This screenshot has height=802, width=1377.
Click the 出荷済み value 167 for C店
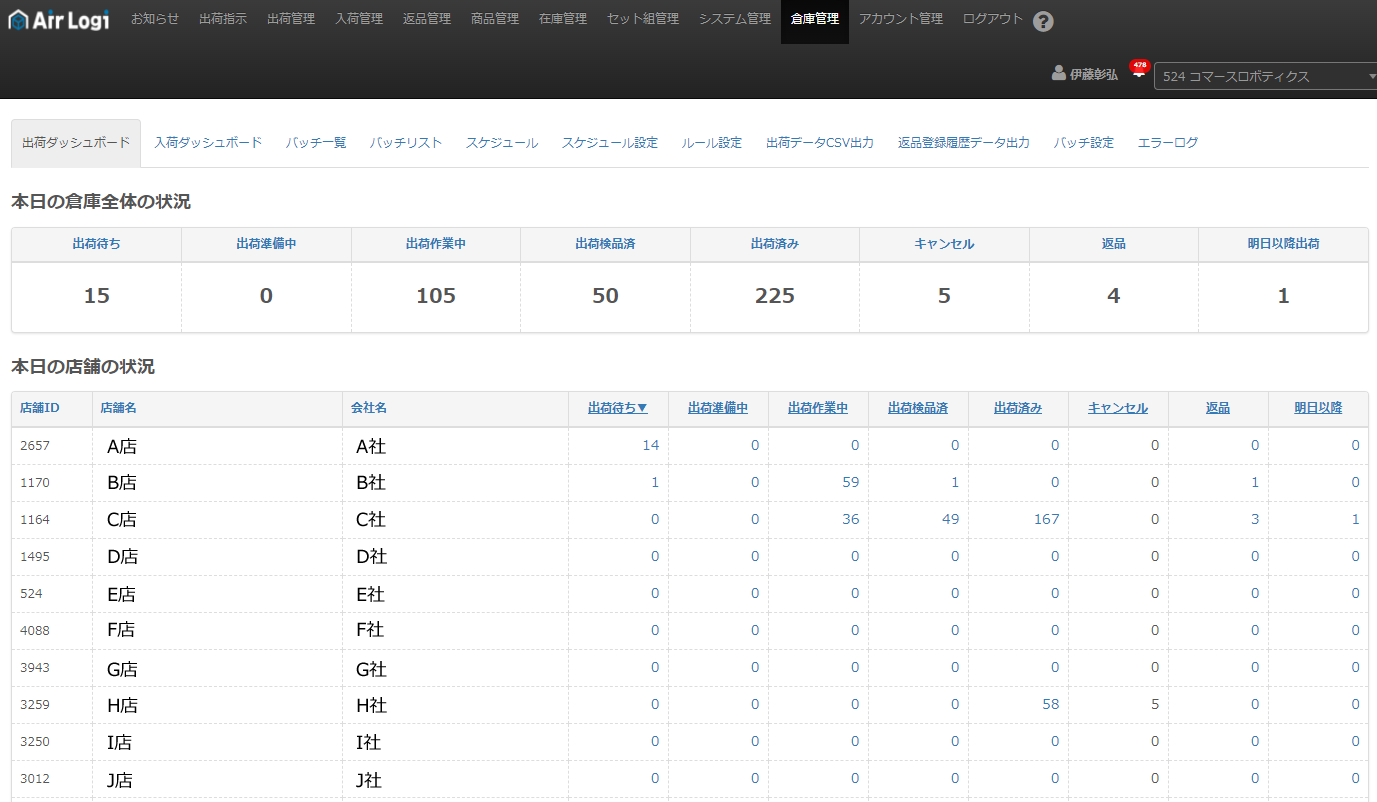click(x=1045, y=519)
